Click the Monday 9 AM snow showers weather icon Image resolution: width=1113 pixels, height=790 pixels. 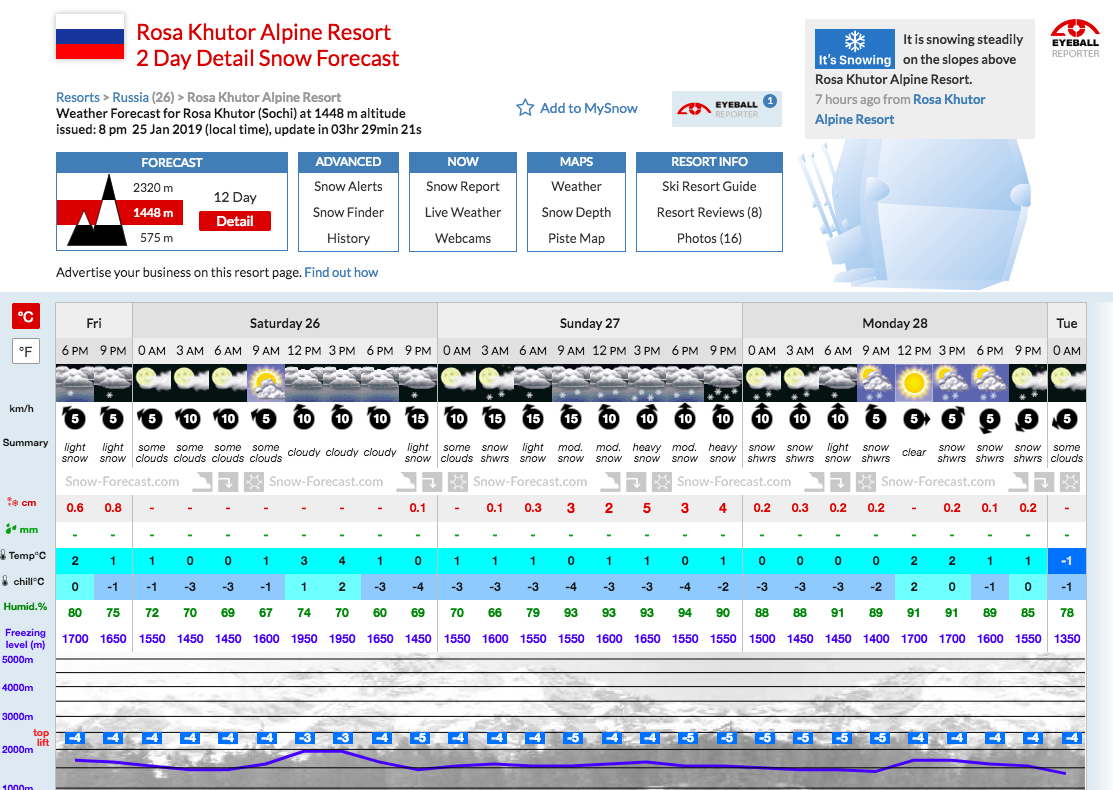coord(876,383)
